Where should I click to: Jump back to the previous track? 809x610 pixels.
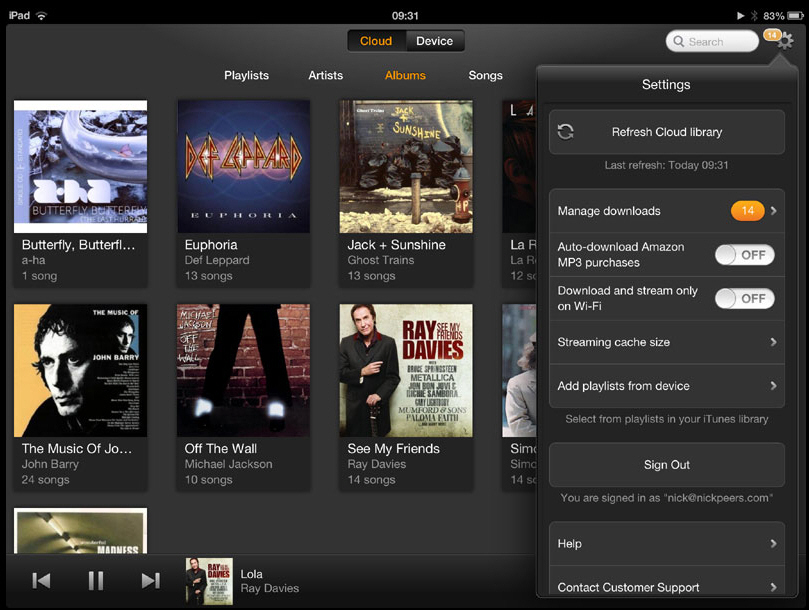pyautogui.click(x=41, y=580)
